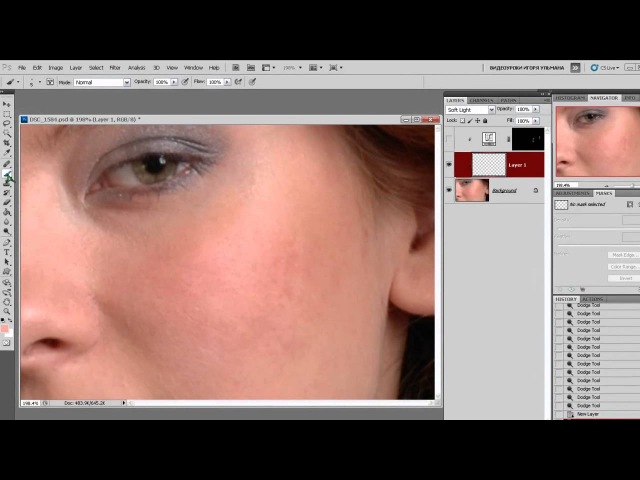Select the Zoom tool in toolbox
Screen dimensions: 640x480
click(x=7, y=312)
